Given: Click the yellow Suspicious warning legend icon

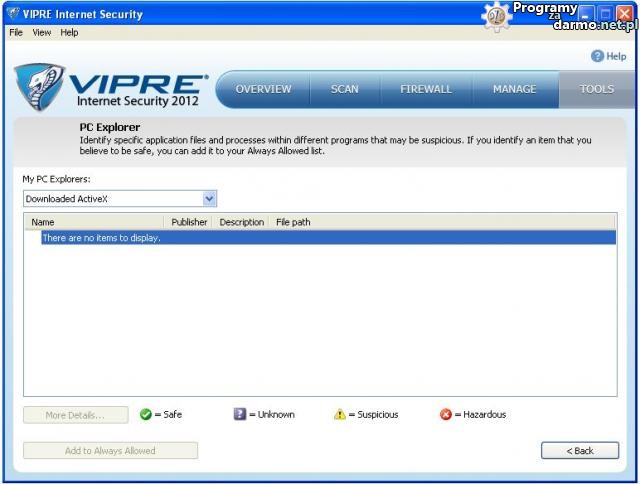Looking at the screenshot, I should tap(340, 414).
